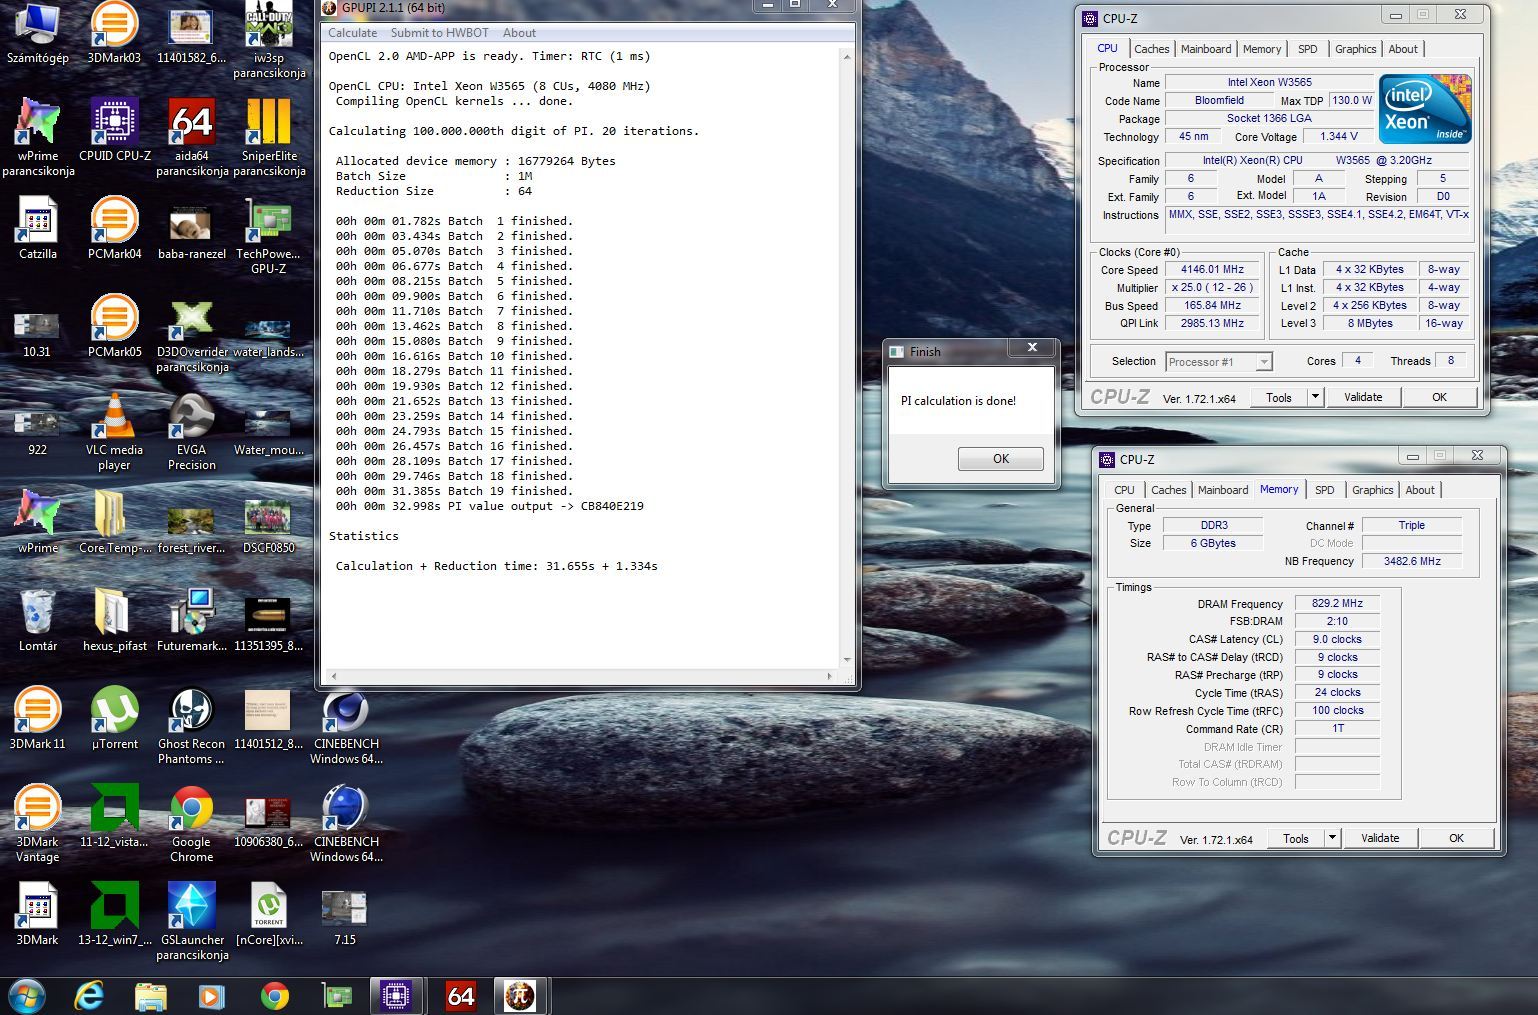Image resolution: width=1538 pixels, height=1015 pixels.
Task: Click the GPUPI vertical scrollbar down arrow
Action: [x=847, y=660]
